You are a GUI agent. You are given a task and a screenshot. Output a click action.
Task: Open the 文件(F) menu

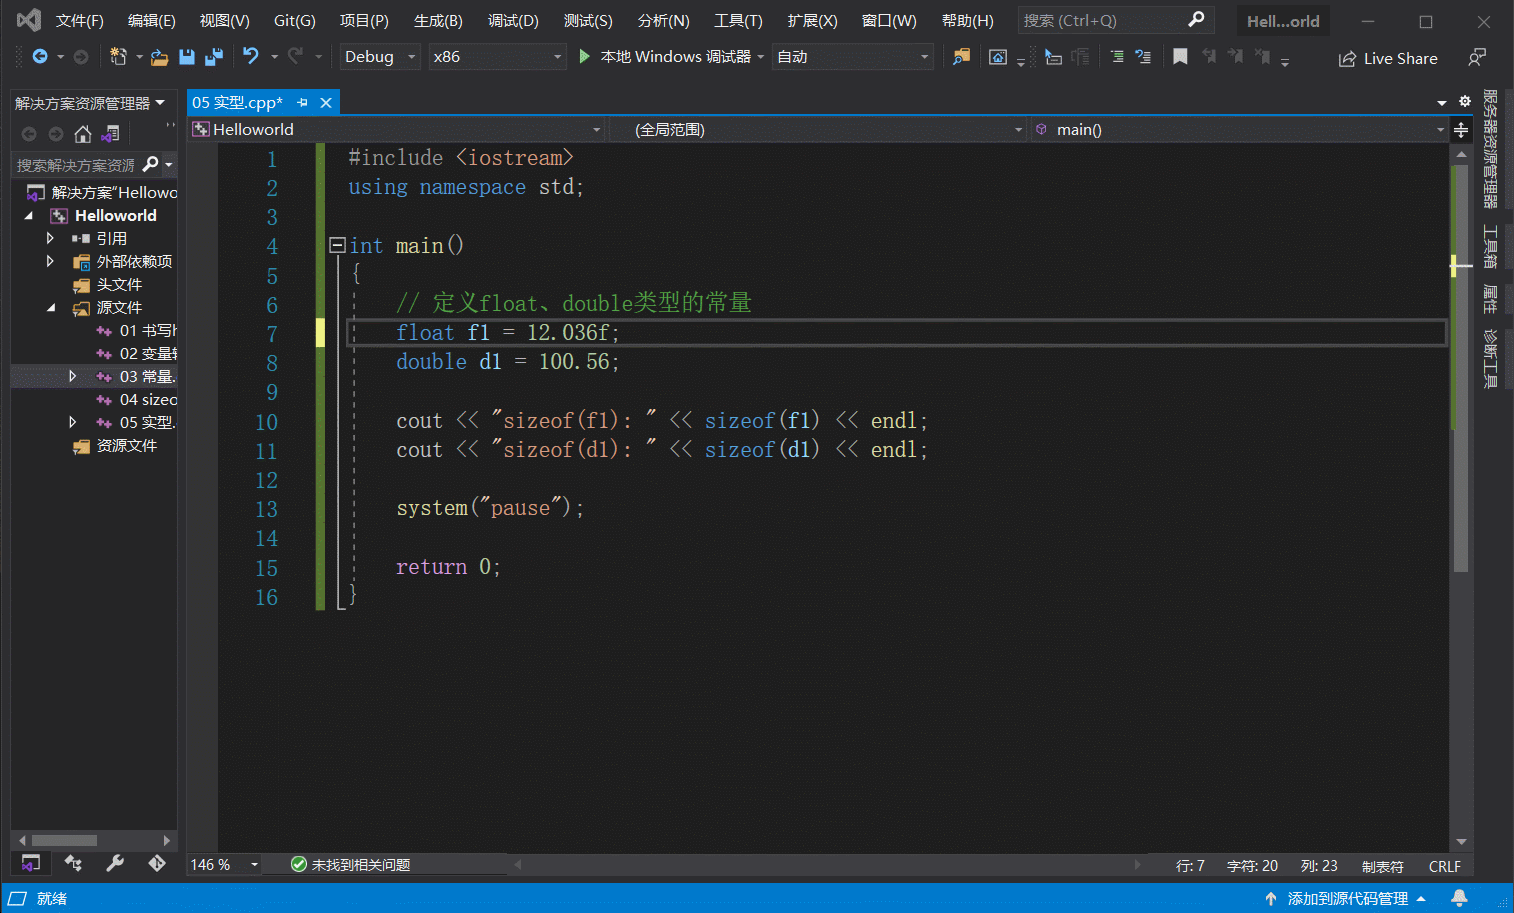80,21
